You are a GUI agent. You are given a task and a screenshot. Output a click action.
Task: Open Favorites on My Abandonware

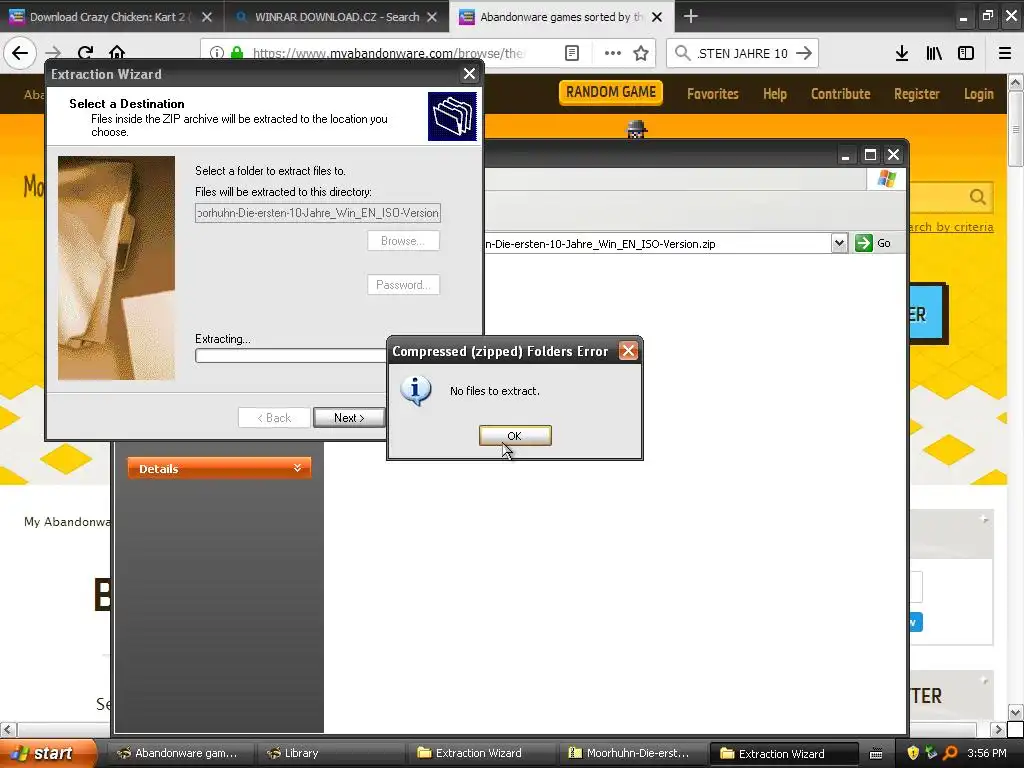point(712,94)
